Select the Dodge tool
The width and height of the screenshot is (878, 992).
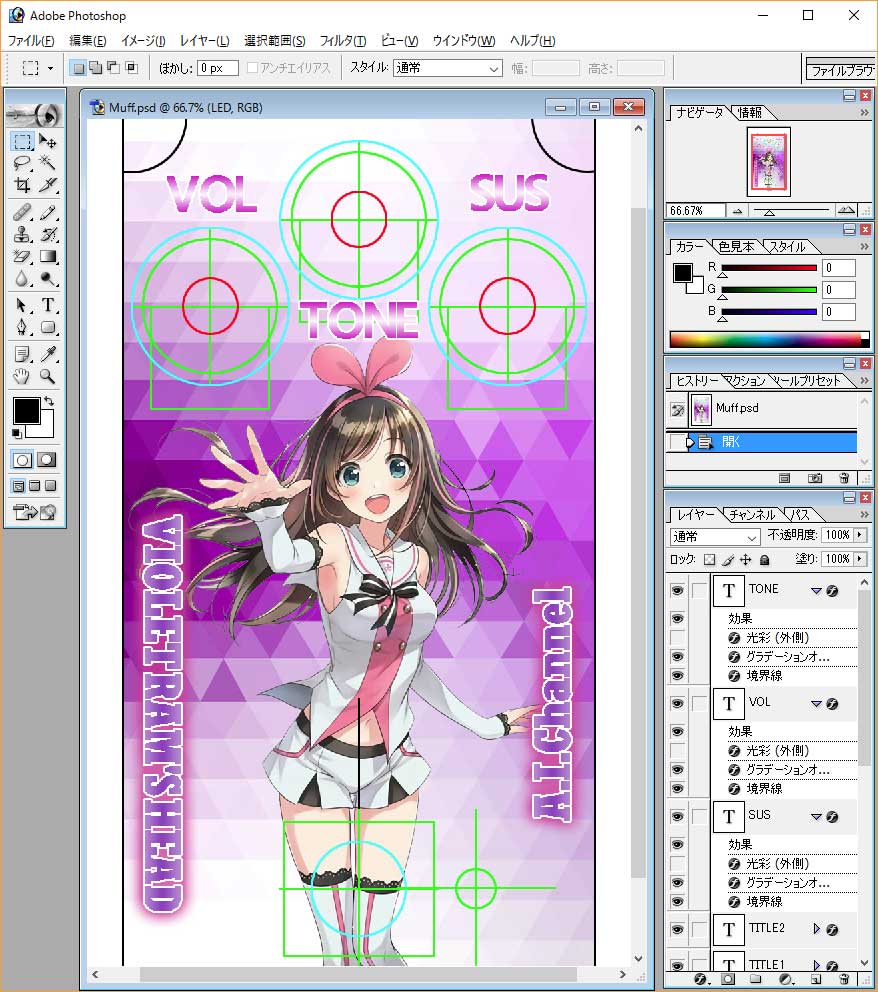tap(47, 278)
